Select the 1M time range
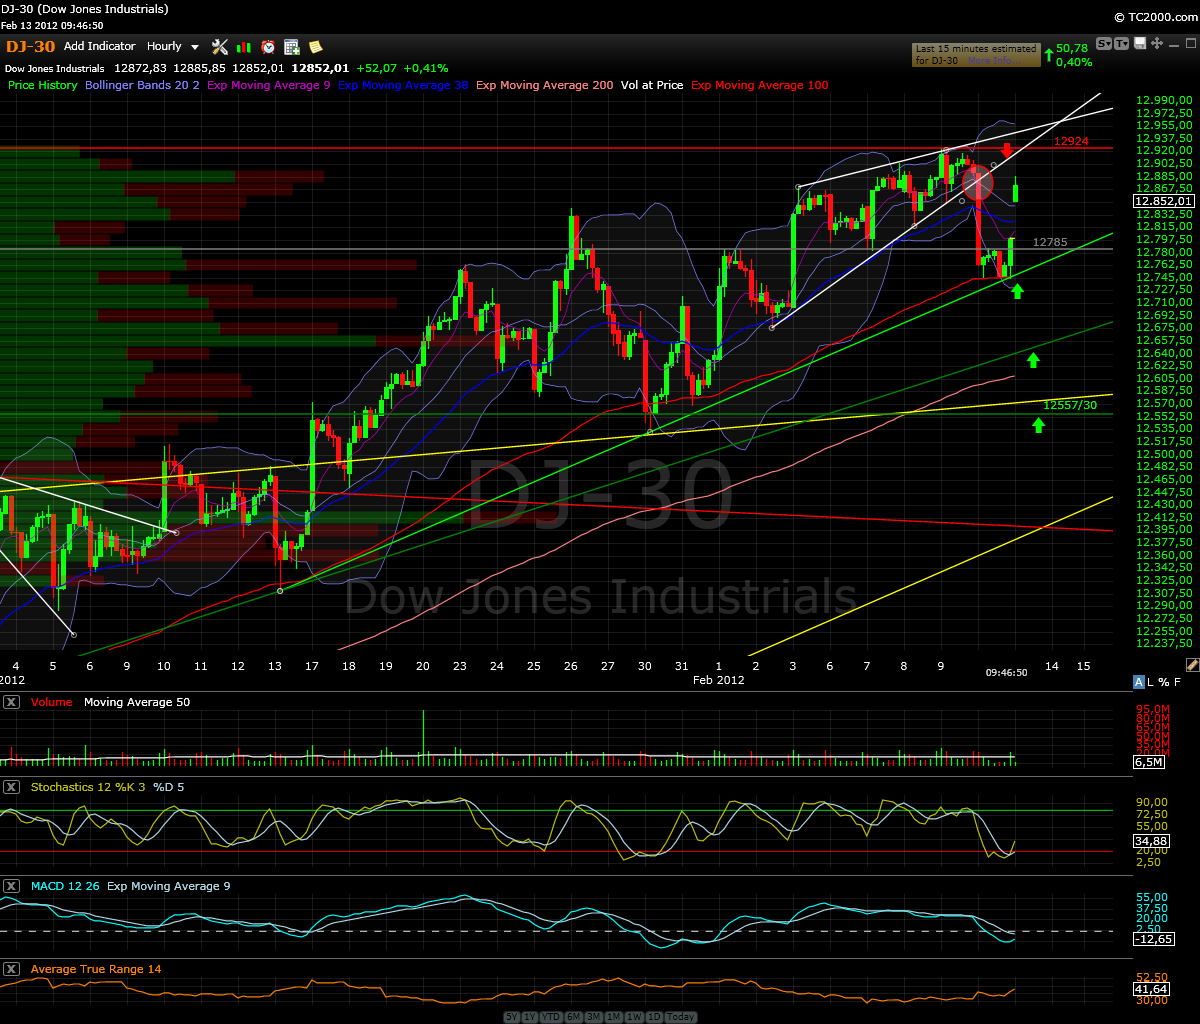 (614, 1017)
